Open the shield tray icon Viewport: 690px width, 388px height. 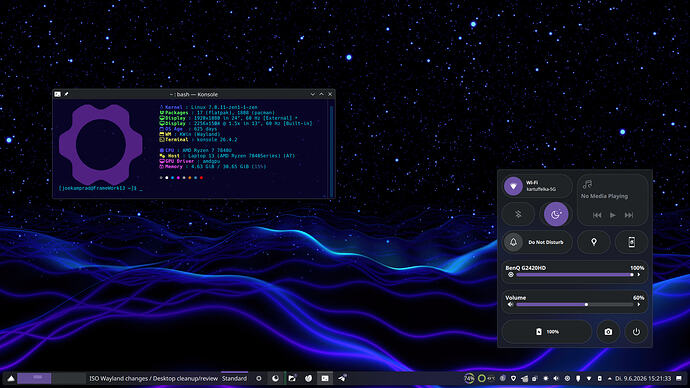pyautogui.click(x=513, y=378)
